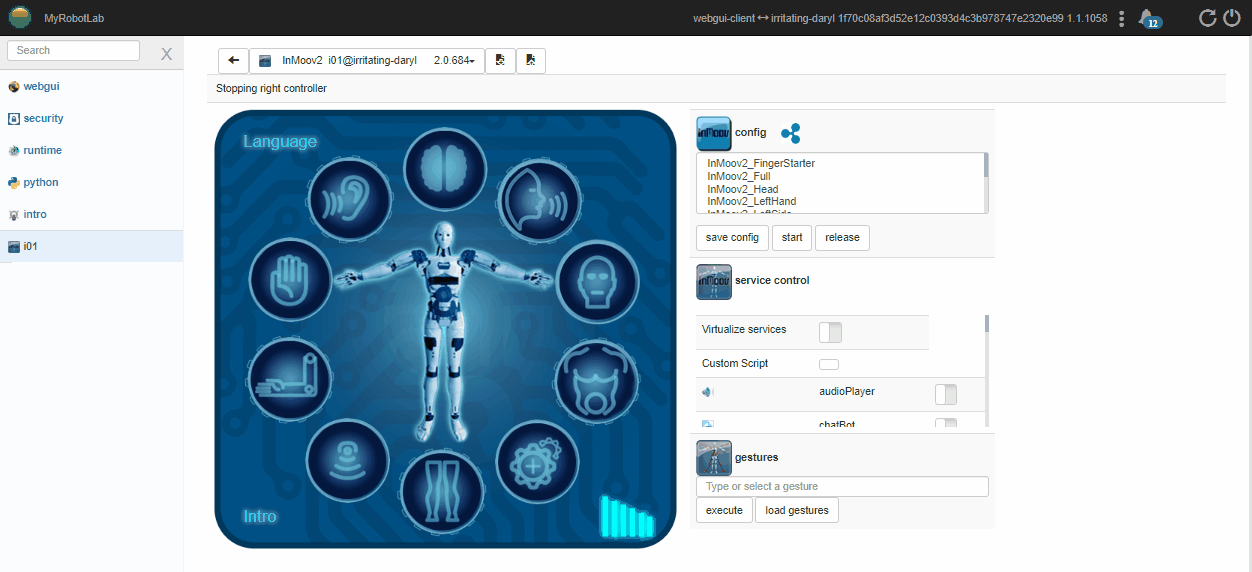Click the load gestures button
The height and width of the screenshot is (572, 1252).
click(x=797, y=510)
